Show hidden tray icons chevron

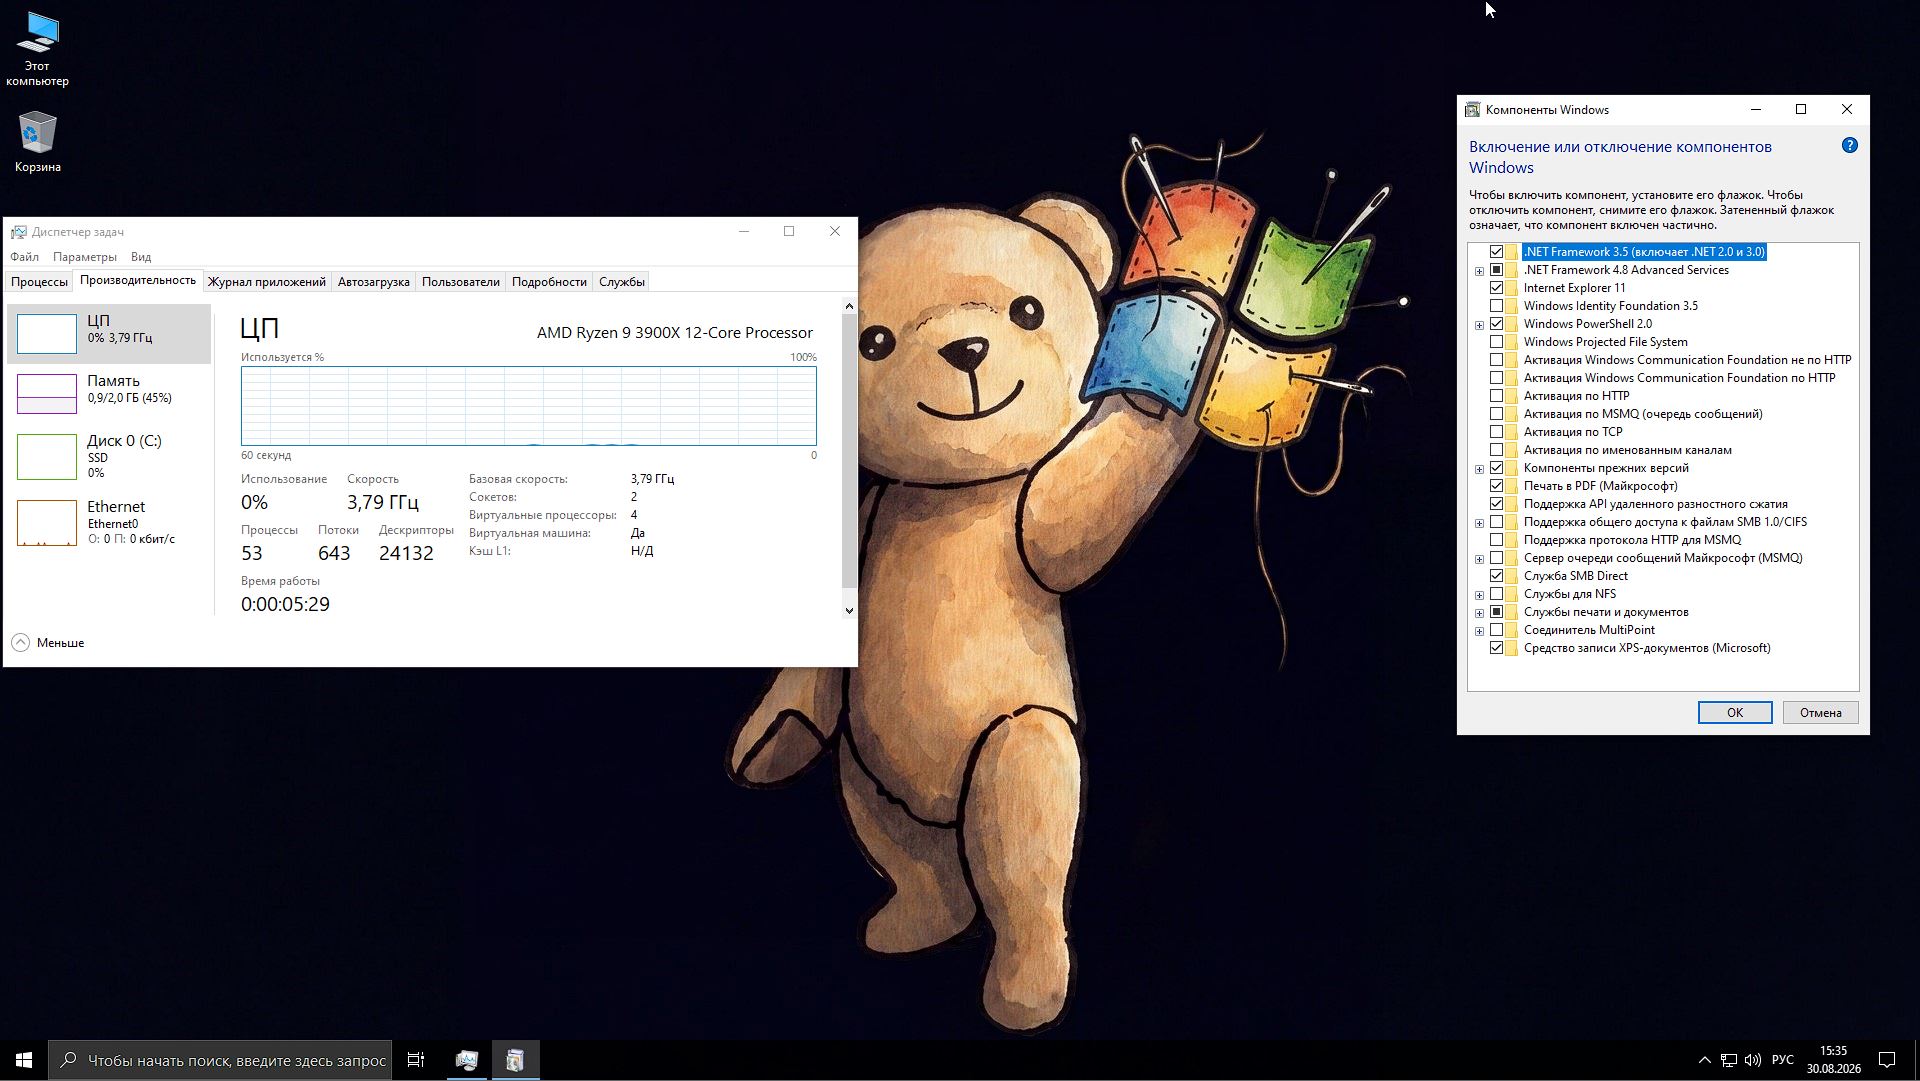pyautogui.click(x=1704, y=1060)
